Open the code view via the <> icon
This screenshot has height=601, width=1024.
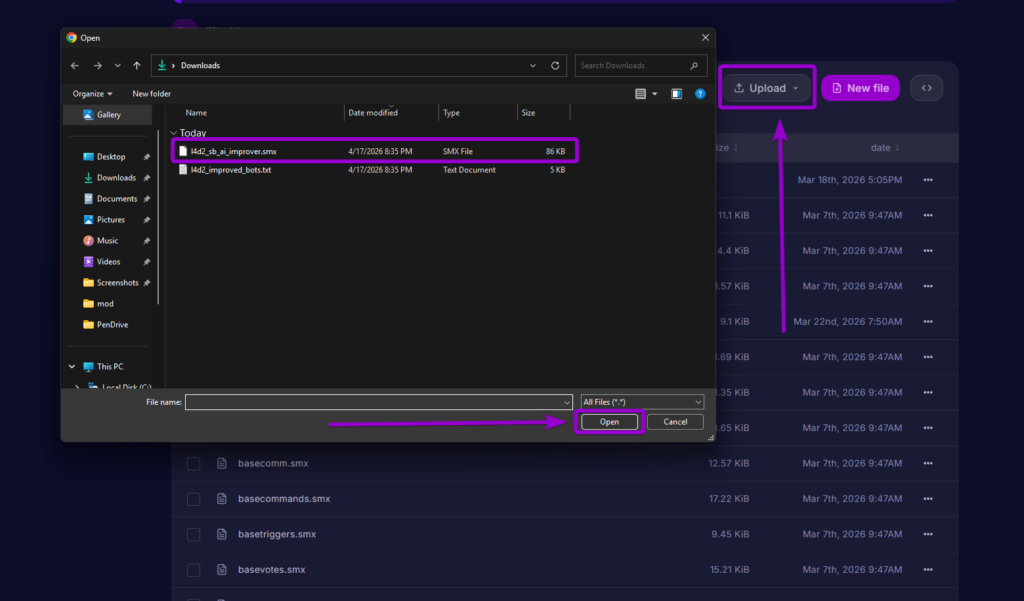(x=926, y=87)
